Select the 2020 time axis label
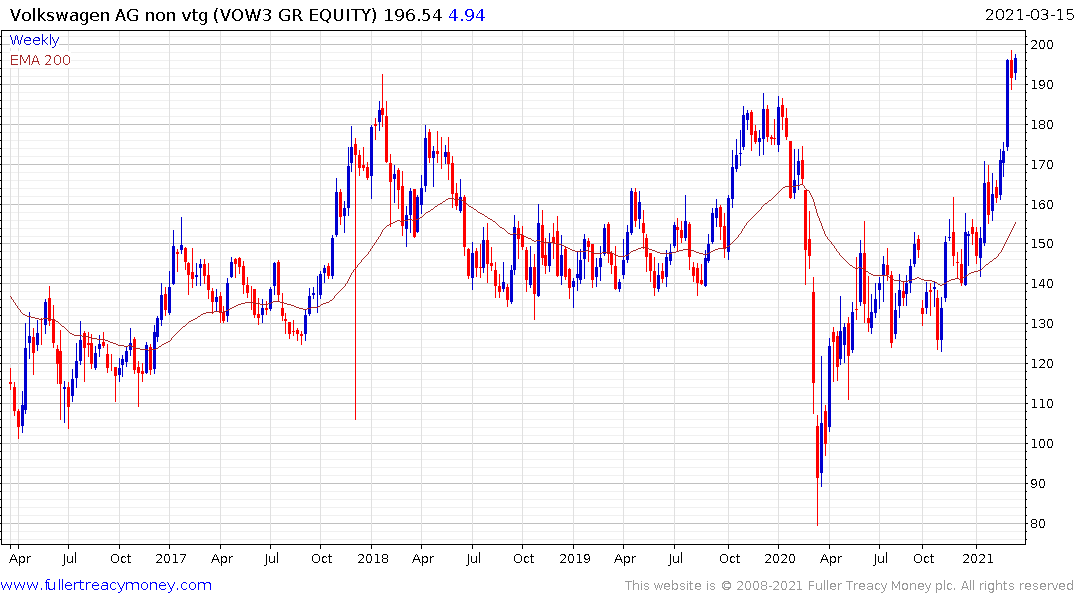This screenshot has width=1075, height=600. point(780,558)
